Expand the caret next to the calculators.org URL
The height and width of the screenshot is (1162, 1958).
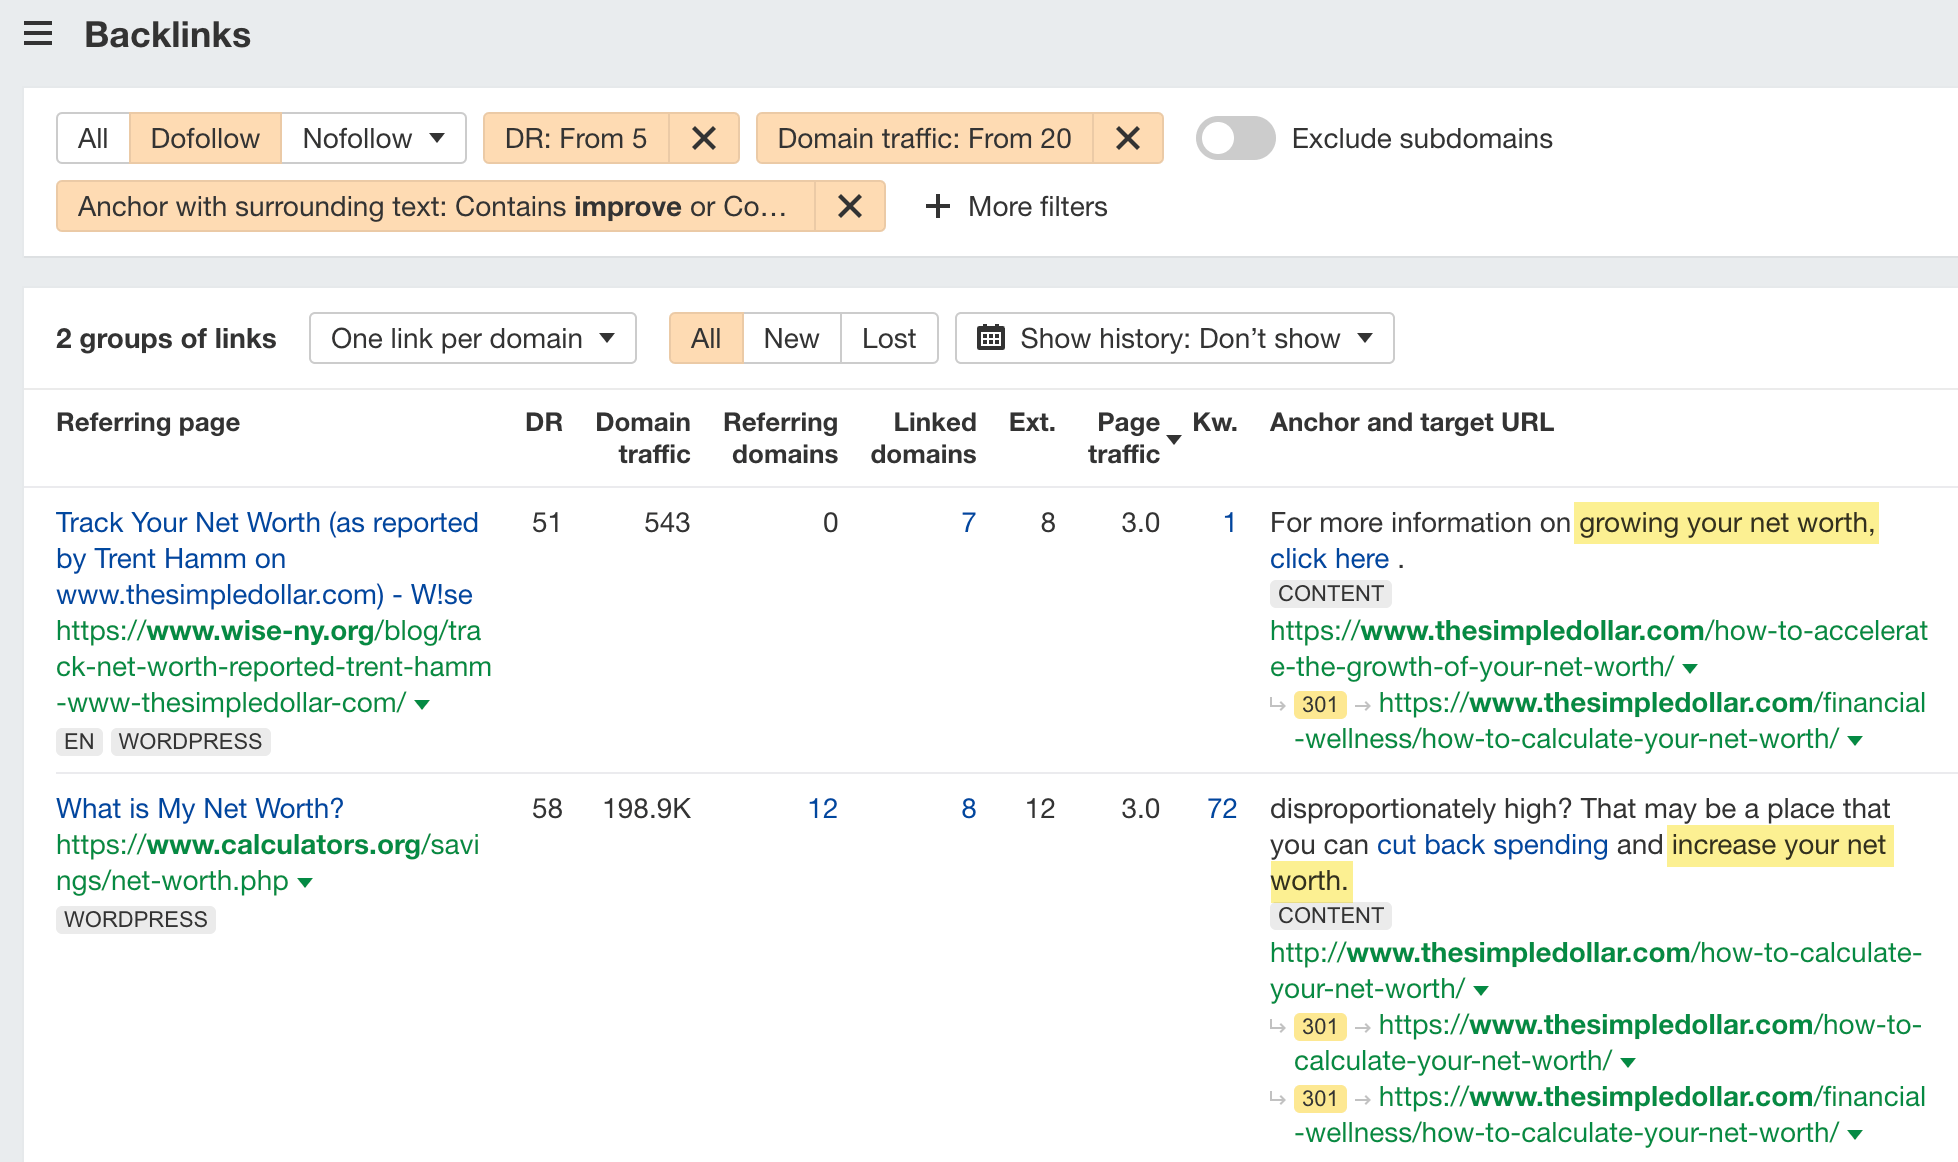point(304,881)
